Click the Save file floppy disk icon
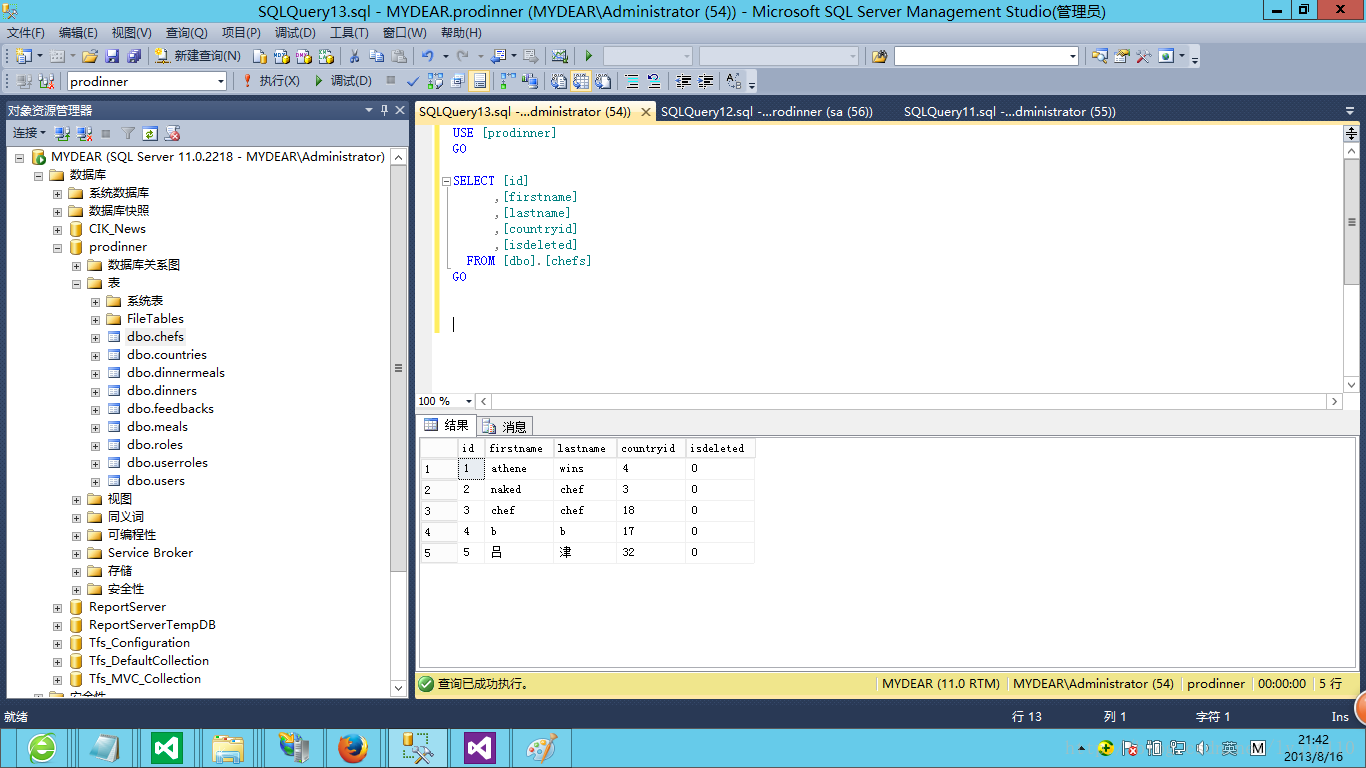Screen dimensions: 1366x768 pos(111,56)
